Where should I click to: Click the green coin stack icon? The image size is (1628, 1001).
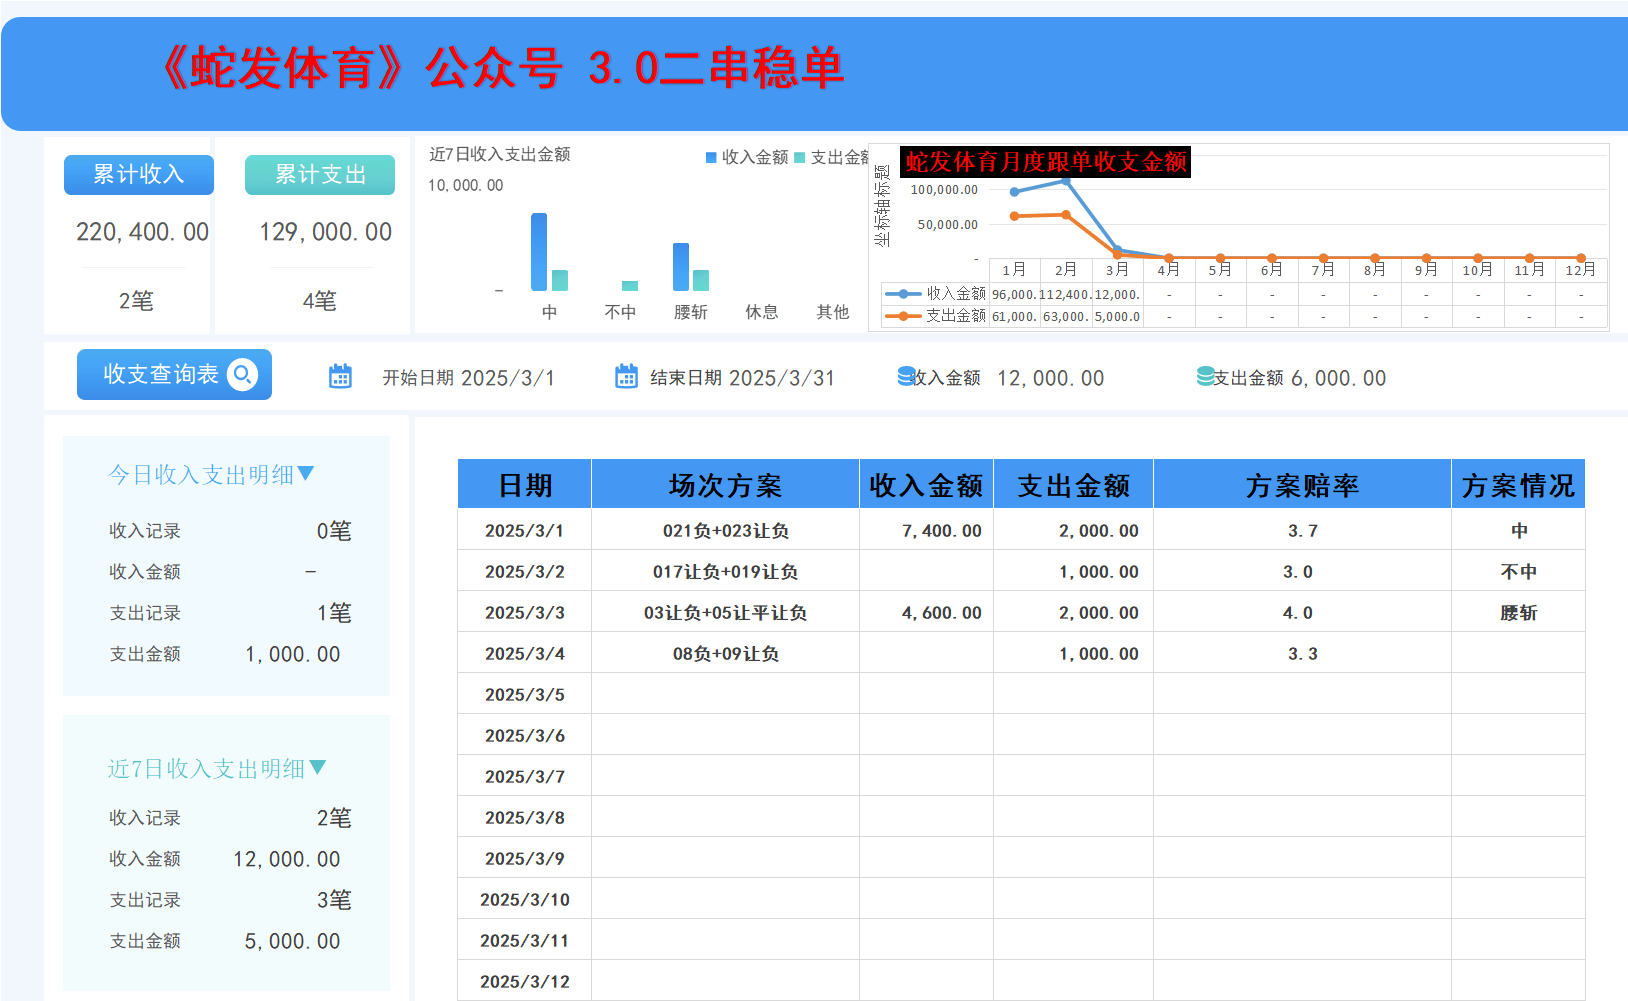[x=1206, y=376]
